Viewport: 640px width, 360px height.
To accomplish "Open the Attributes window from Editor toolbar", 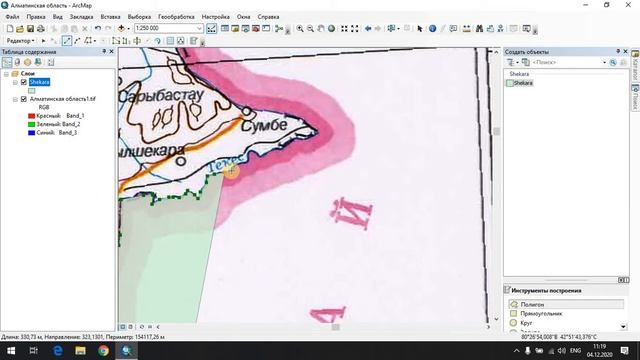I will click(x=170, y=41).
